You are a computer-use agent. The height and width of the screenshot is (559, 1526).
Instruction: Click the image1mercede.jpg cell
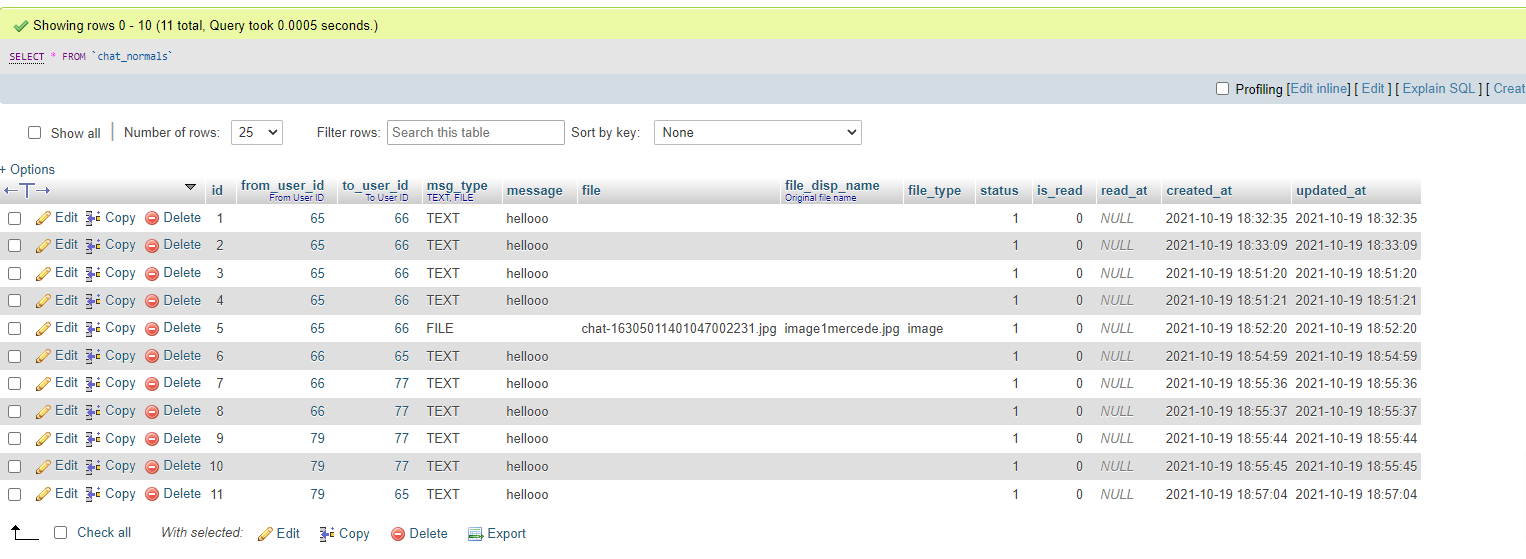coord(842,328)
